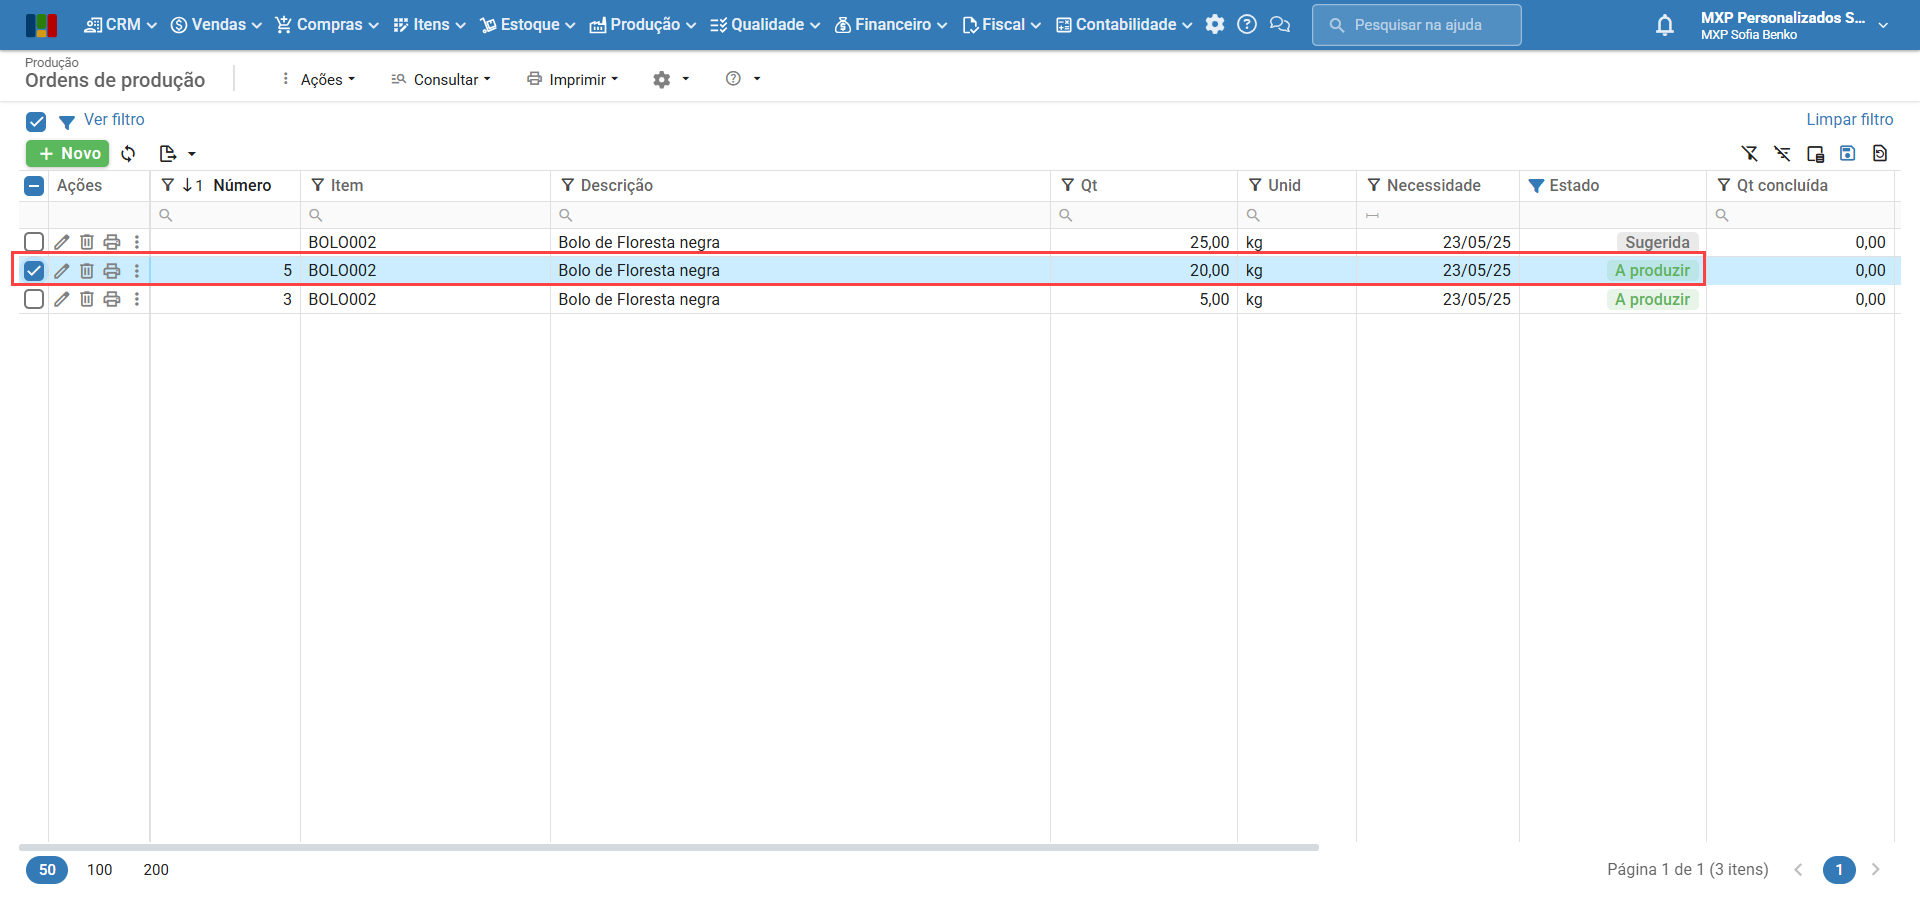1920x899 pixels.
Task: Uncheck the order 5 row checkbox
Action: (34, 271)
